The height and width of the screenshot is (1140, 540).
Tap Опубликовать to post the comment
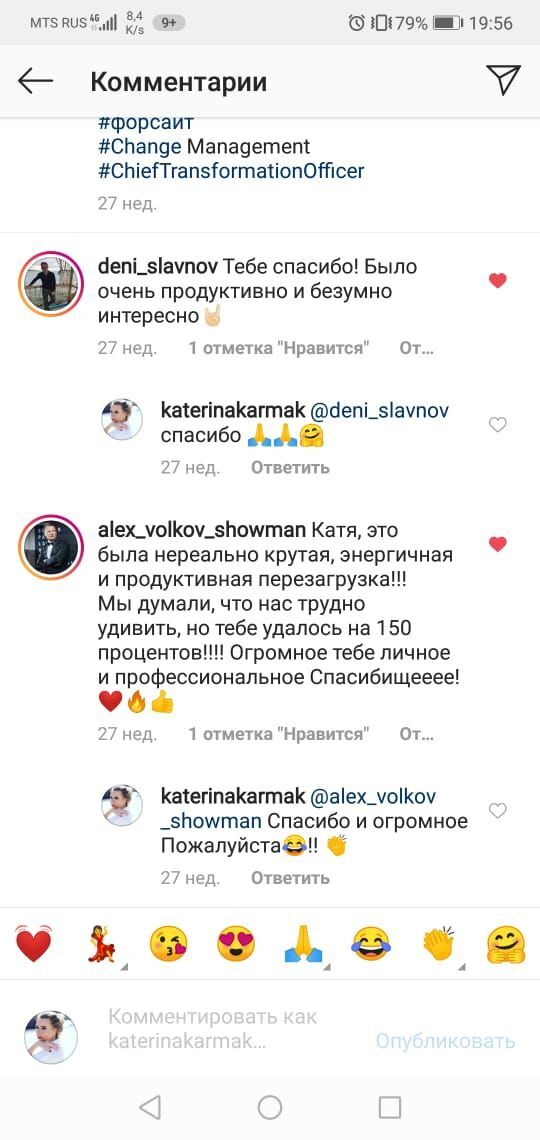[x=445, y=1041]
